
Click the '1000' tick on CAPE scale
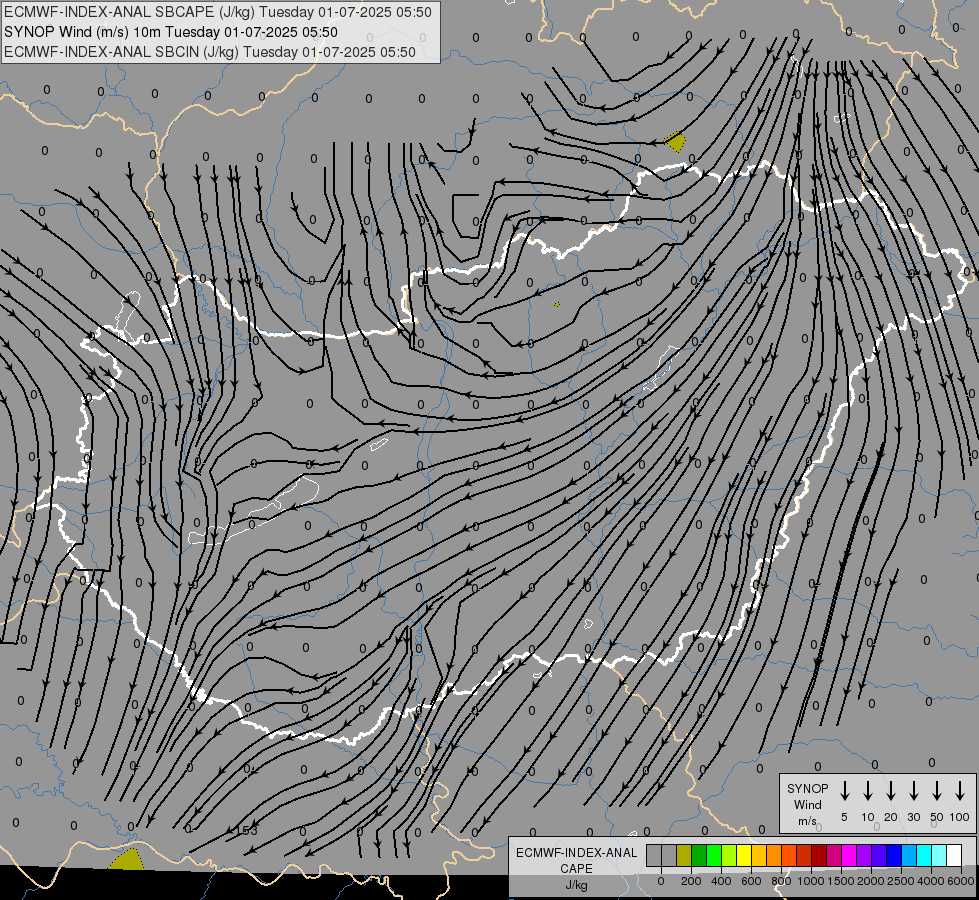pos(811,881)
